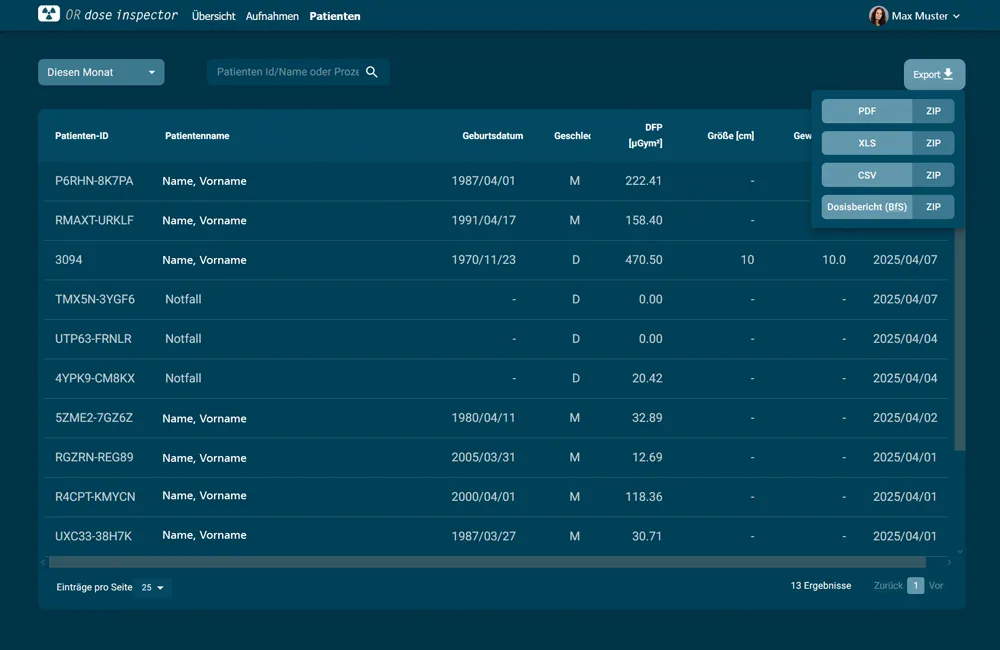The width and height of the screenshot is (1000, 650).
Task: Expand the user menu chevron
Action: [x=957, y=17]
